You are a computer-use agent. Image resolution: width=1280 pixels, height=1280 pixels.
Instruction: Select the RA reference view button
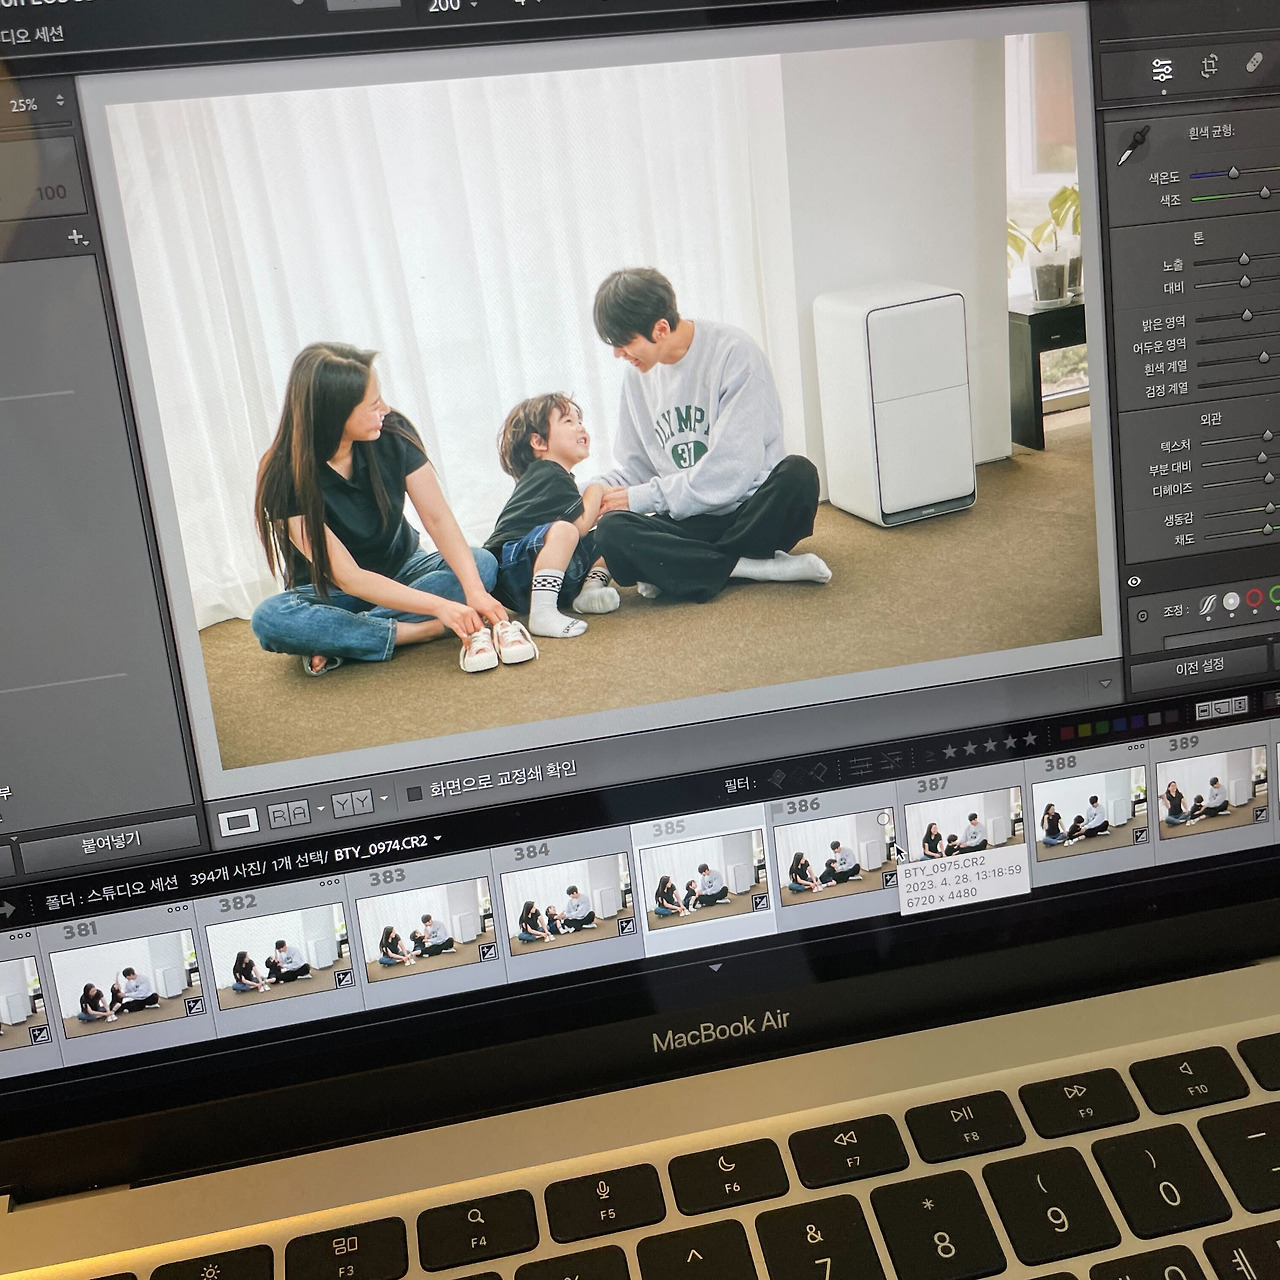pyautogui.click(x=288, y=814)
